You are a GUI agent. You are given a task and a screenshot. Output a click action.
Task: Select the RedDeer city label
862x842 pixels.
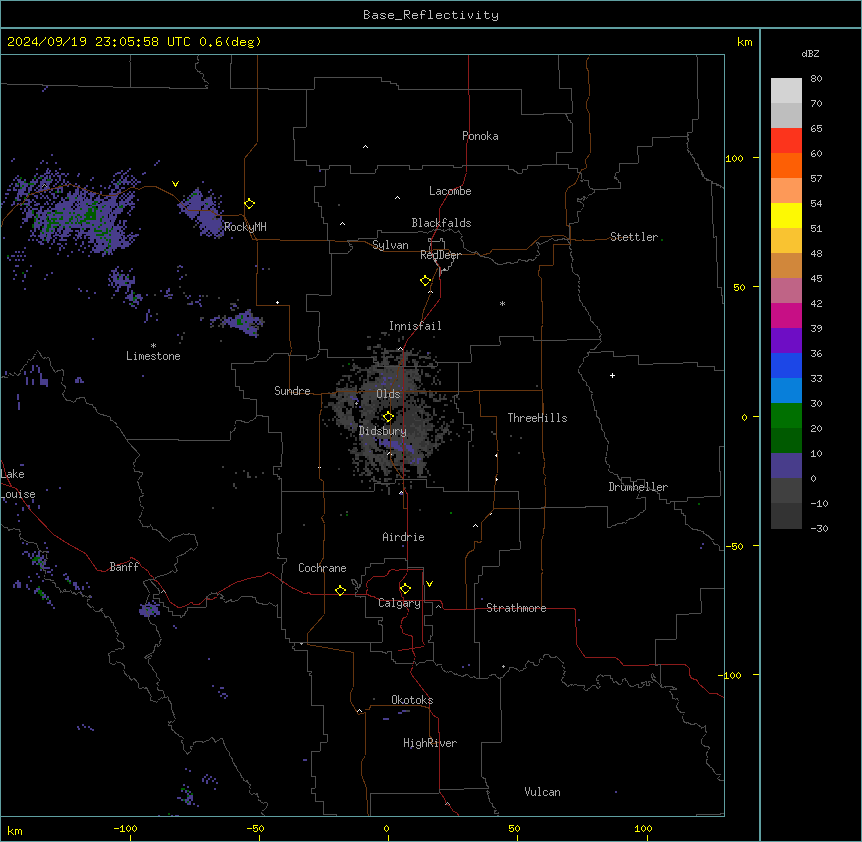coord(440,255)
